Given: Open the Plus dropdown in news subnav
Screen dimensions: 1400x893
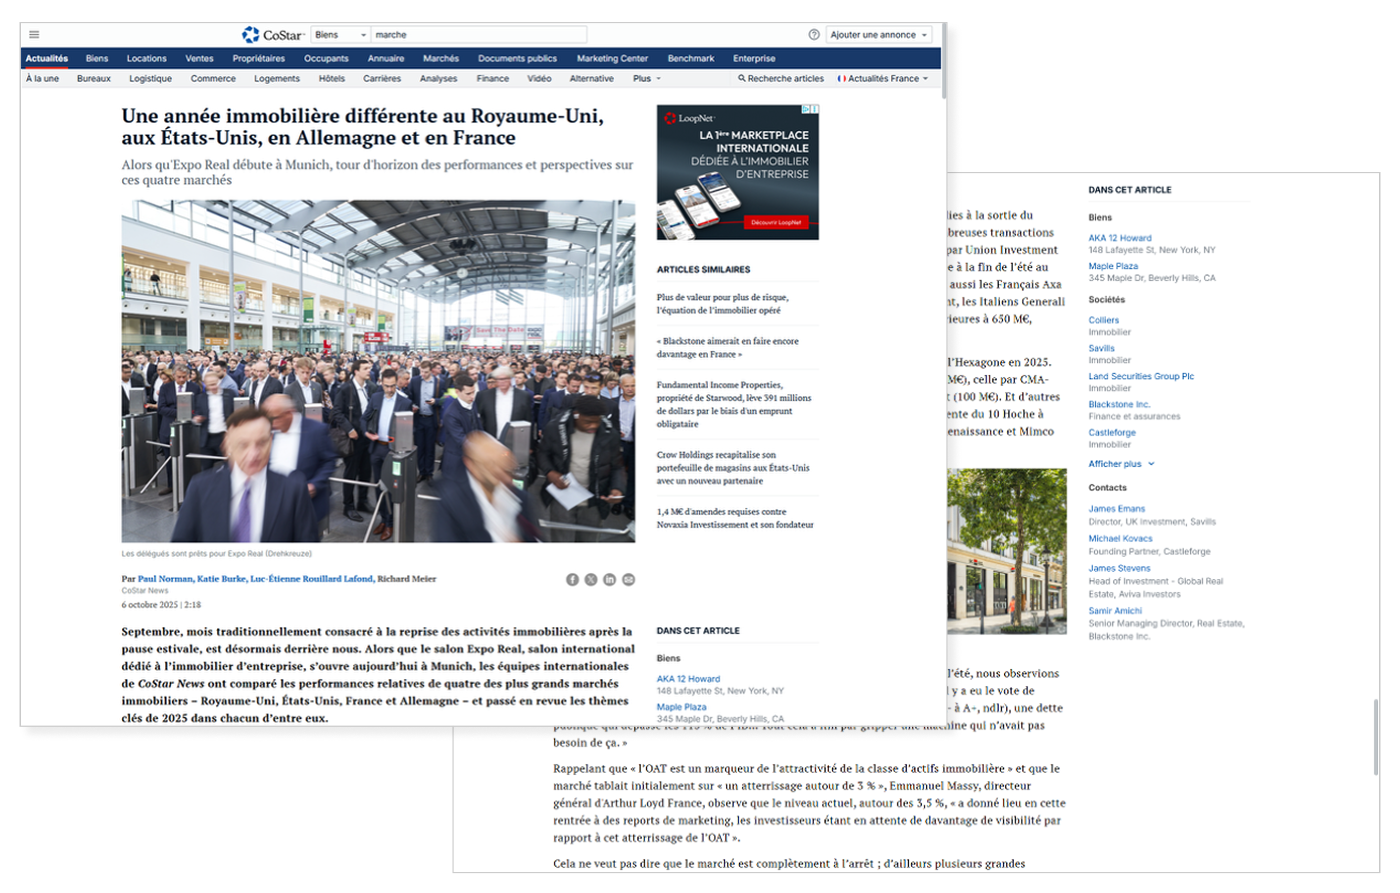Looking at the screenshot, I should pos(646,79).
